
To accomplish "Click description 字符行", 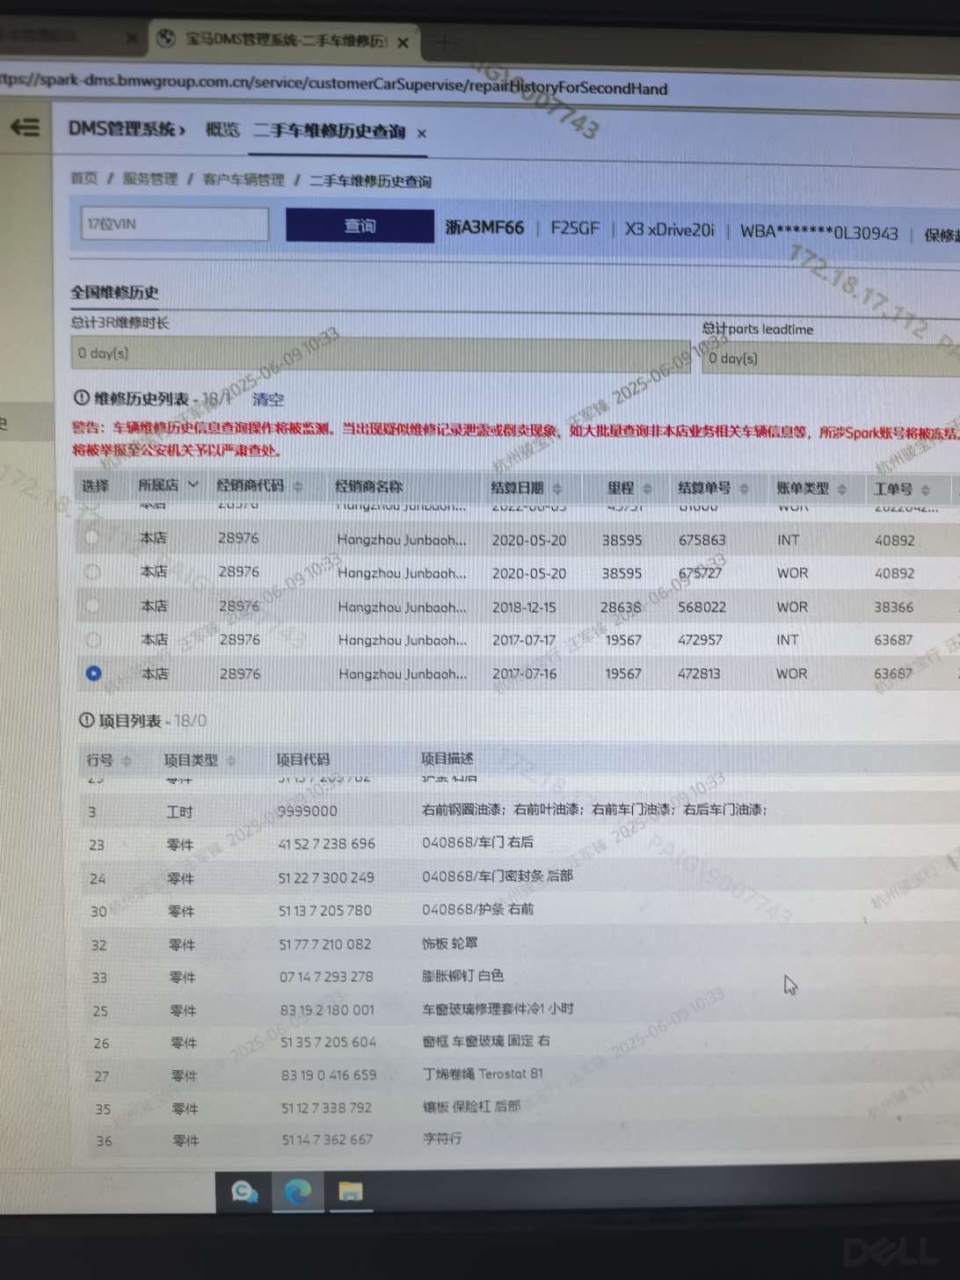I will point(442,1139).
